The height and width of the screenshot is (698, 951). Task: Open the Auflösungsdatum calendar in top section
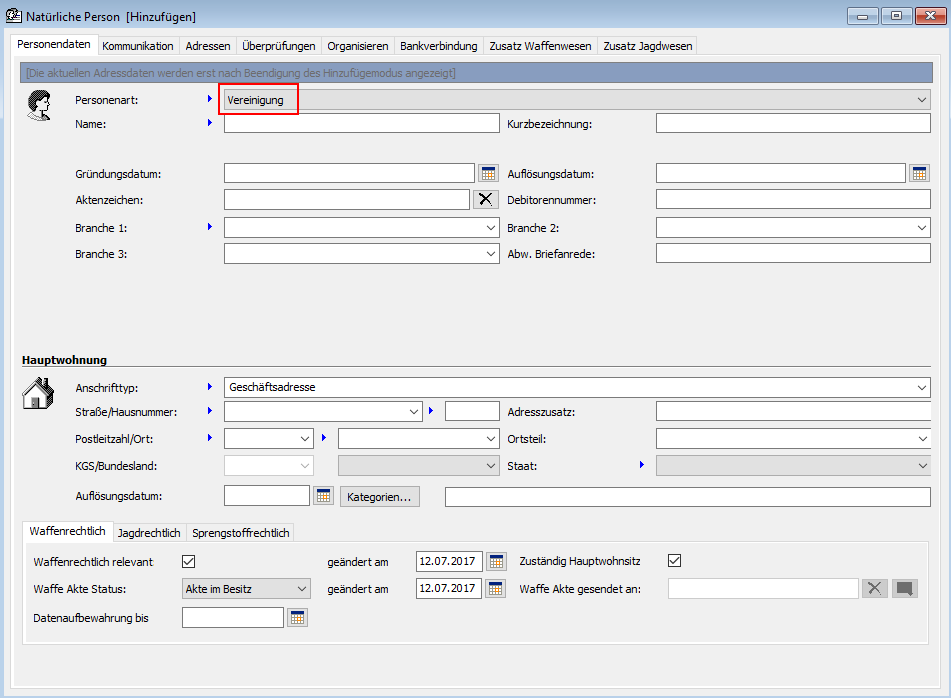(x=920, y=173)
